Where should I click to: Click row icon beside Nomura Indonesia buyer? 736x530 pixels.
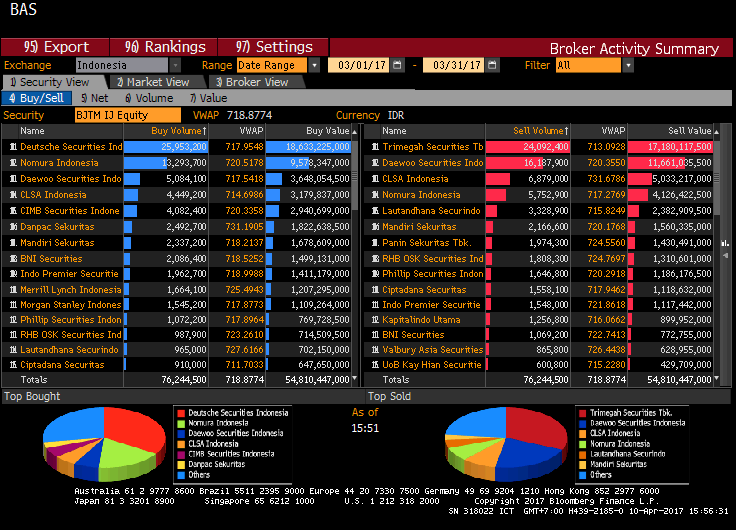[13, 163]
